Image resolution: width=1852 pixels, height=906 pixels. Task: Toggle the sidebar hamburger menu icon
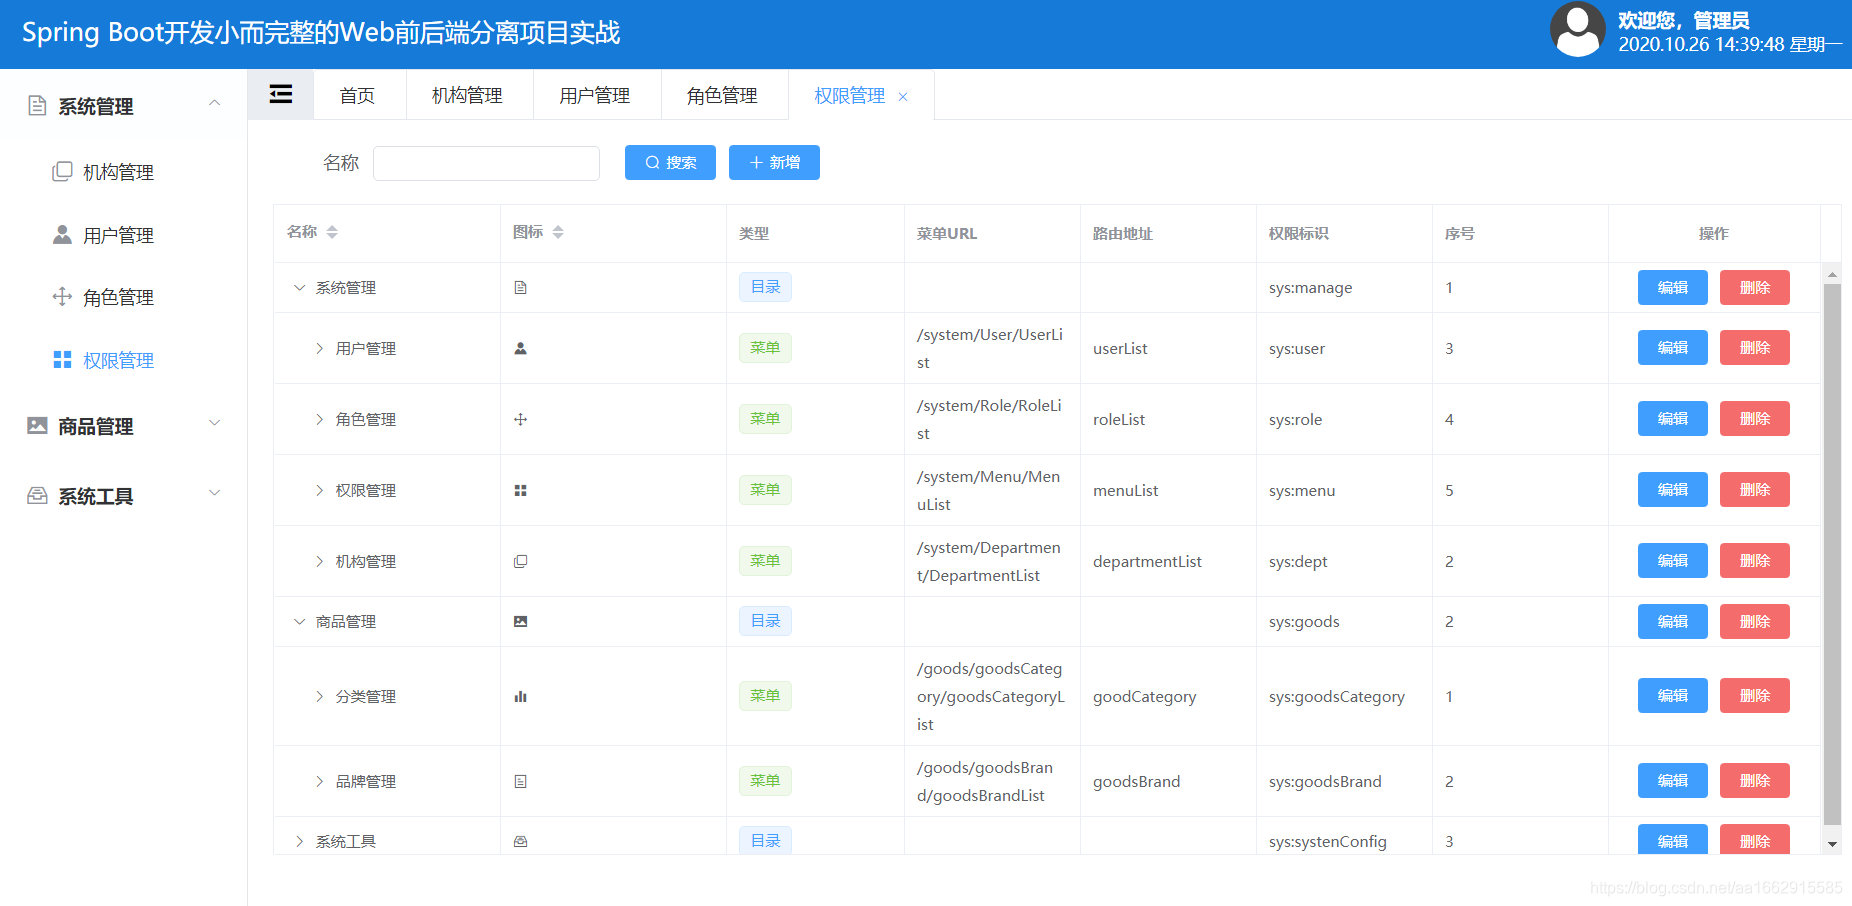[x=281, y=94]
